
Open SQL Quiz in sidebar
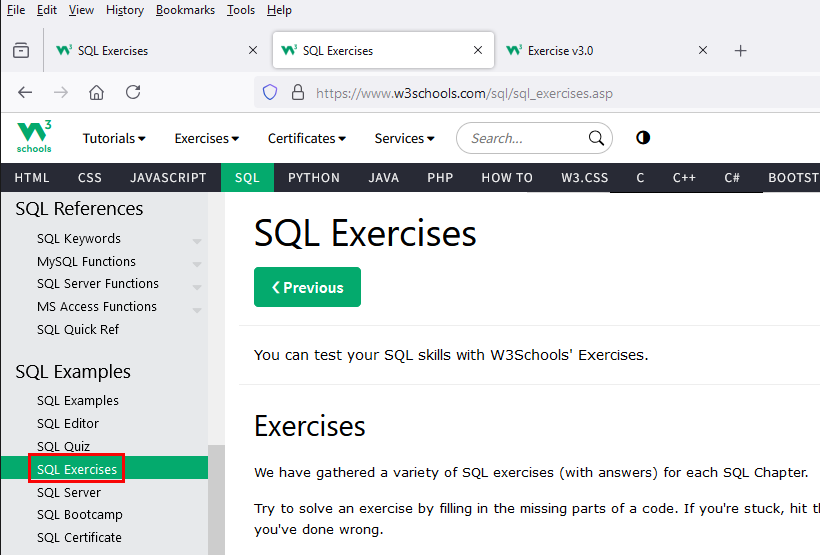(x=63, y=446)
